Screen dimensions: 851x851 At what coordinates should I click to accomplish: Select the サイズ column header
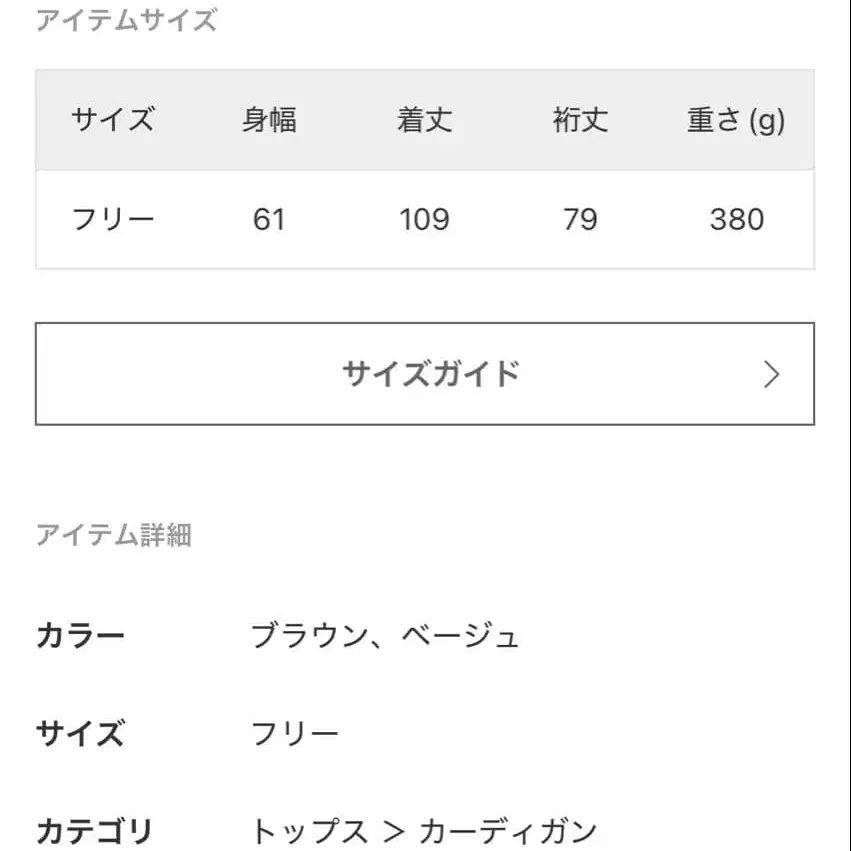(113, 119)
